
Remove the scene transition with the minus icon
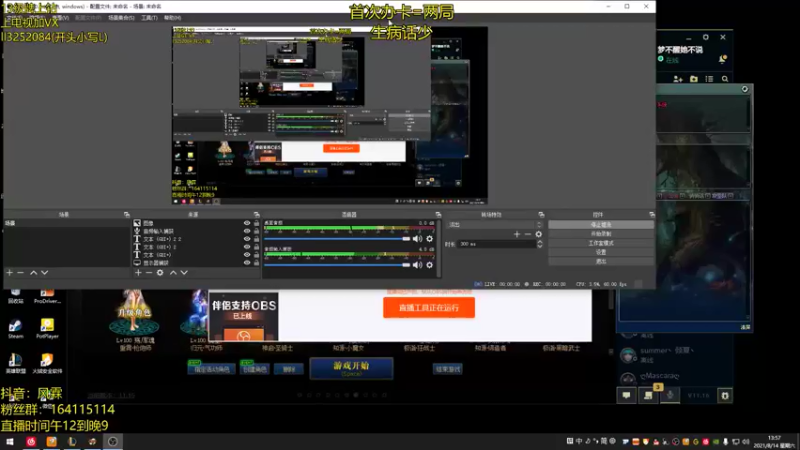[x=528, y=234]
